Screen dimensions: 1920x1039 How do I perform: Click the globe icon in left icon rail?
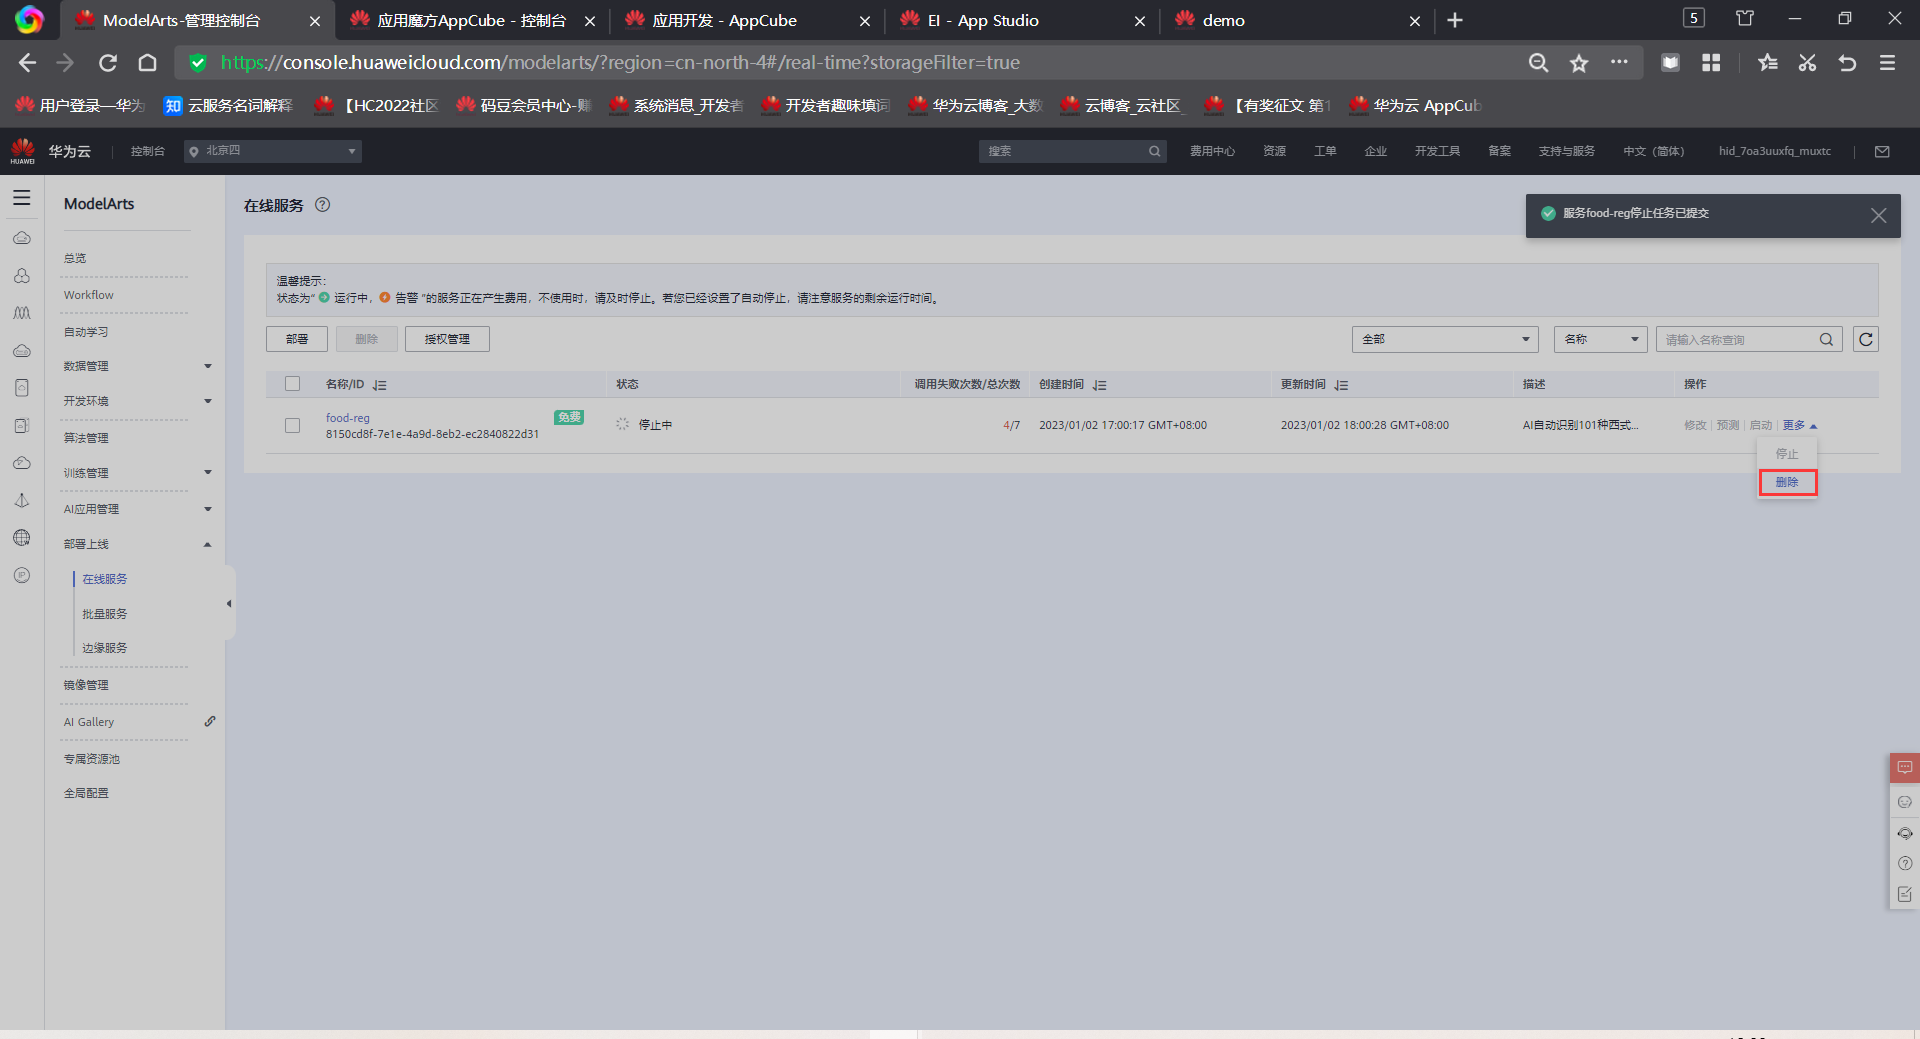[x=22, y=538]
